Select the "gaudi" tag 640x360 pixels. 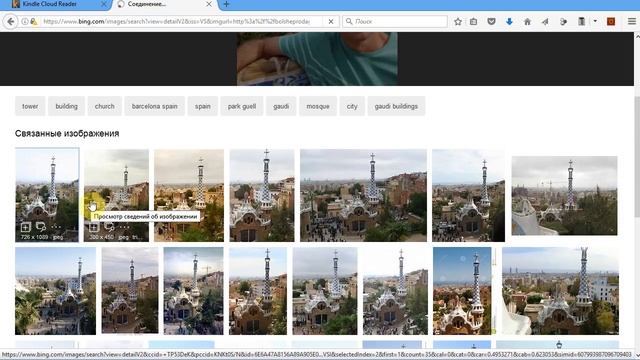(x=281, y=106)
